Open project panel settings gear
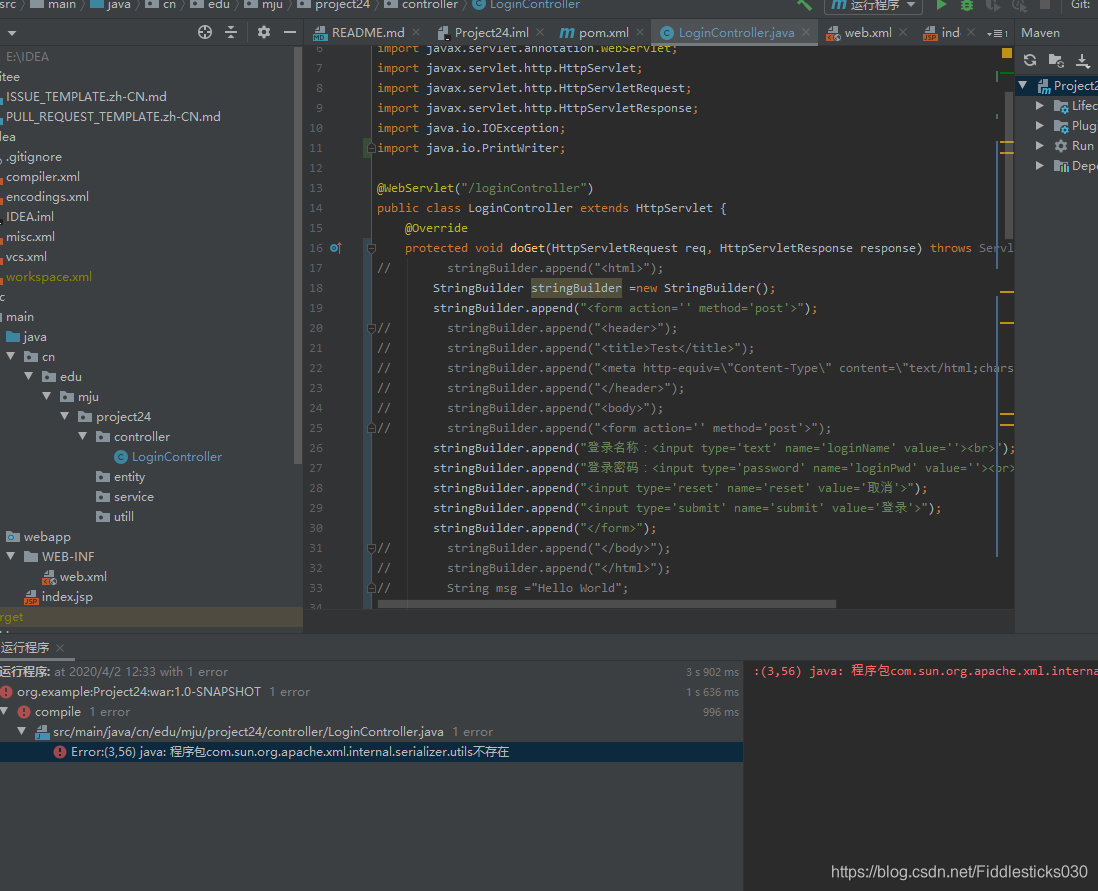The image size is (1098, 891). point(263,32)
